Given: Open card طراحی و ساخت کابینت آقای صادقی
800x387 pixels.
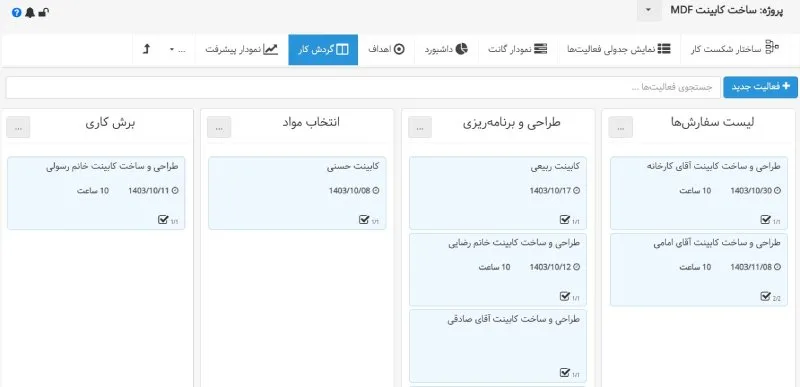Looking at the screenshot, I should click(514, 320).
